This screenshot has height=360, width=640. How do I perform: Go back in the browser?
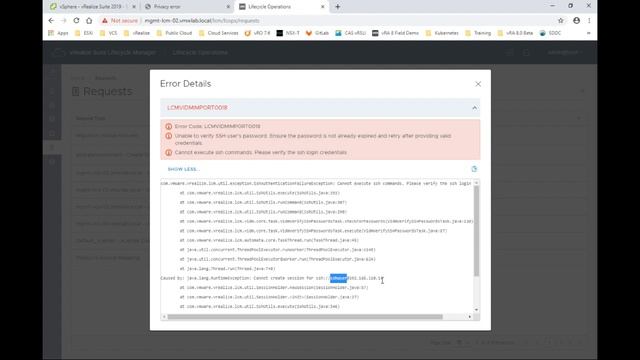coord(51,20)
